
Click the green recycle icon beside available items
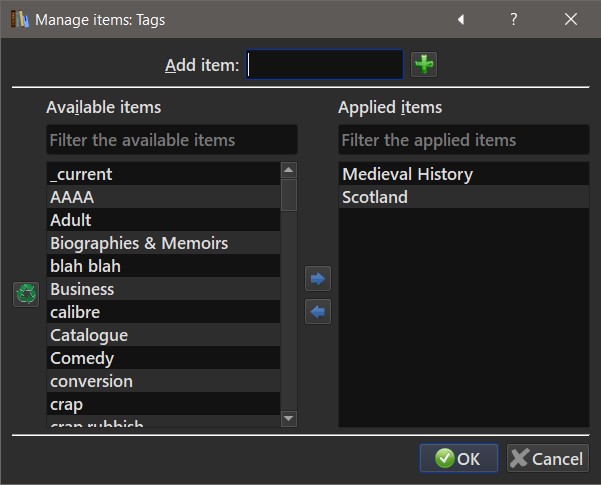tap(26, 294)
